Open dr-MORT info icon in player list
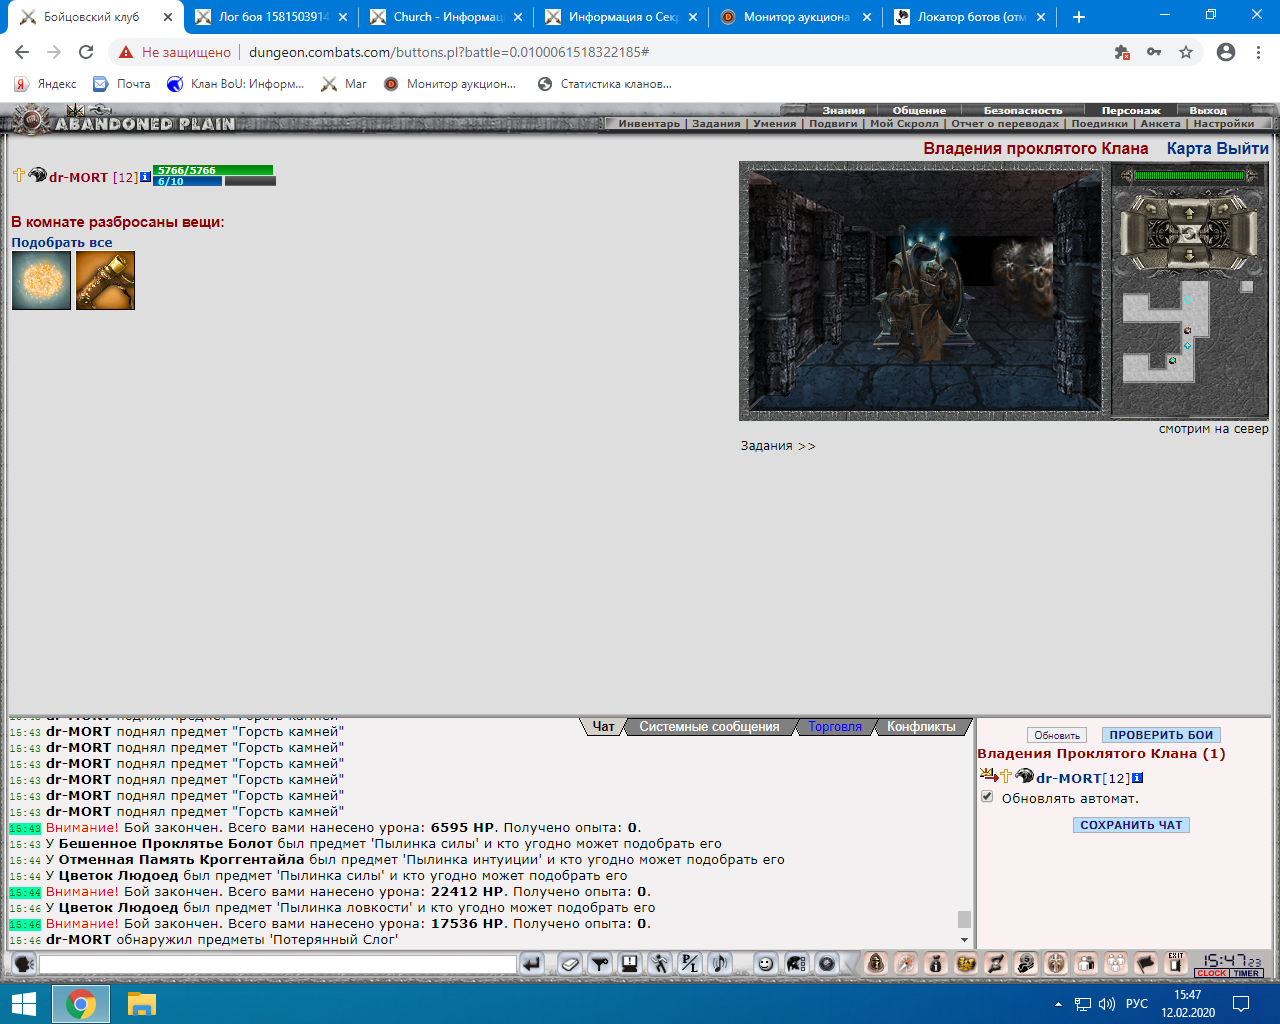This screenshot has height=1024, width=1280. click(x=1137, y=778)
